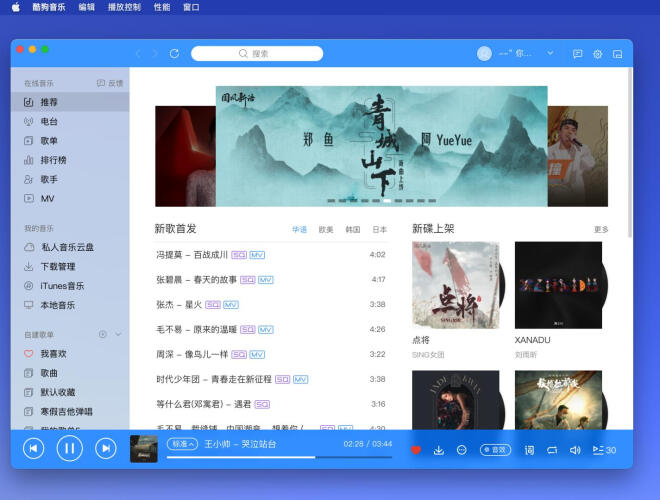The height and width of the screenshot is (500, 660).
Task: Select the 华语 tab
Action: (x=299, y=230)
